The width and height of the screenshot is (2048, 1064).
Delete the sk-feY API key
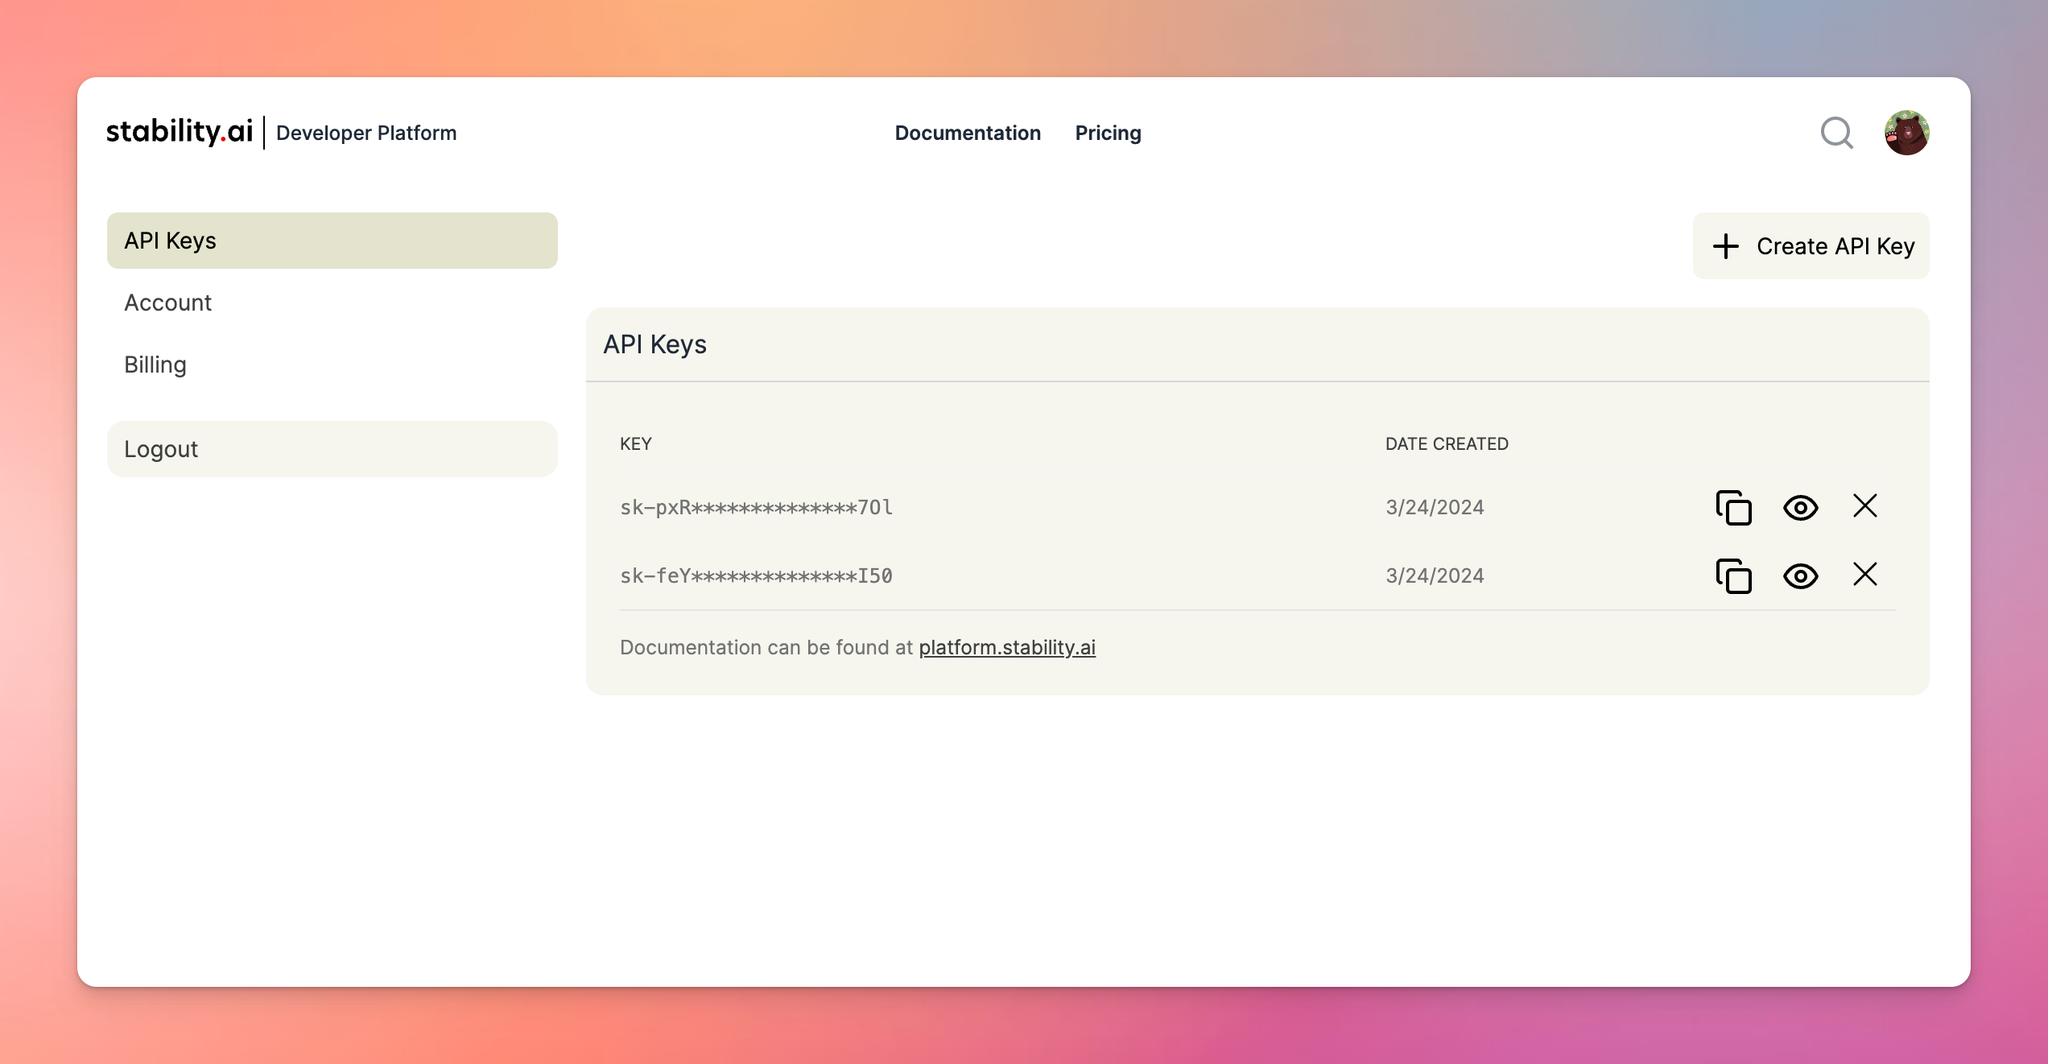pos(1865,574)
